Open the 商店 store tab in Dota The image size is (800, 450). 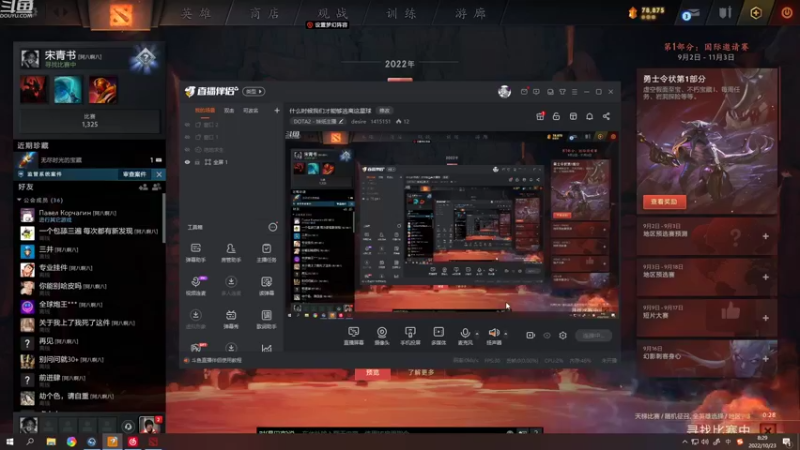(265, 13)
